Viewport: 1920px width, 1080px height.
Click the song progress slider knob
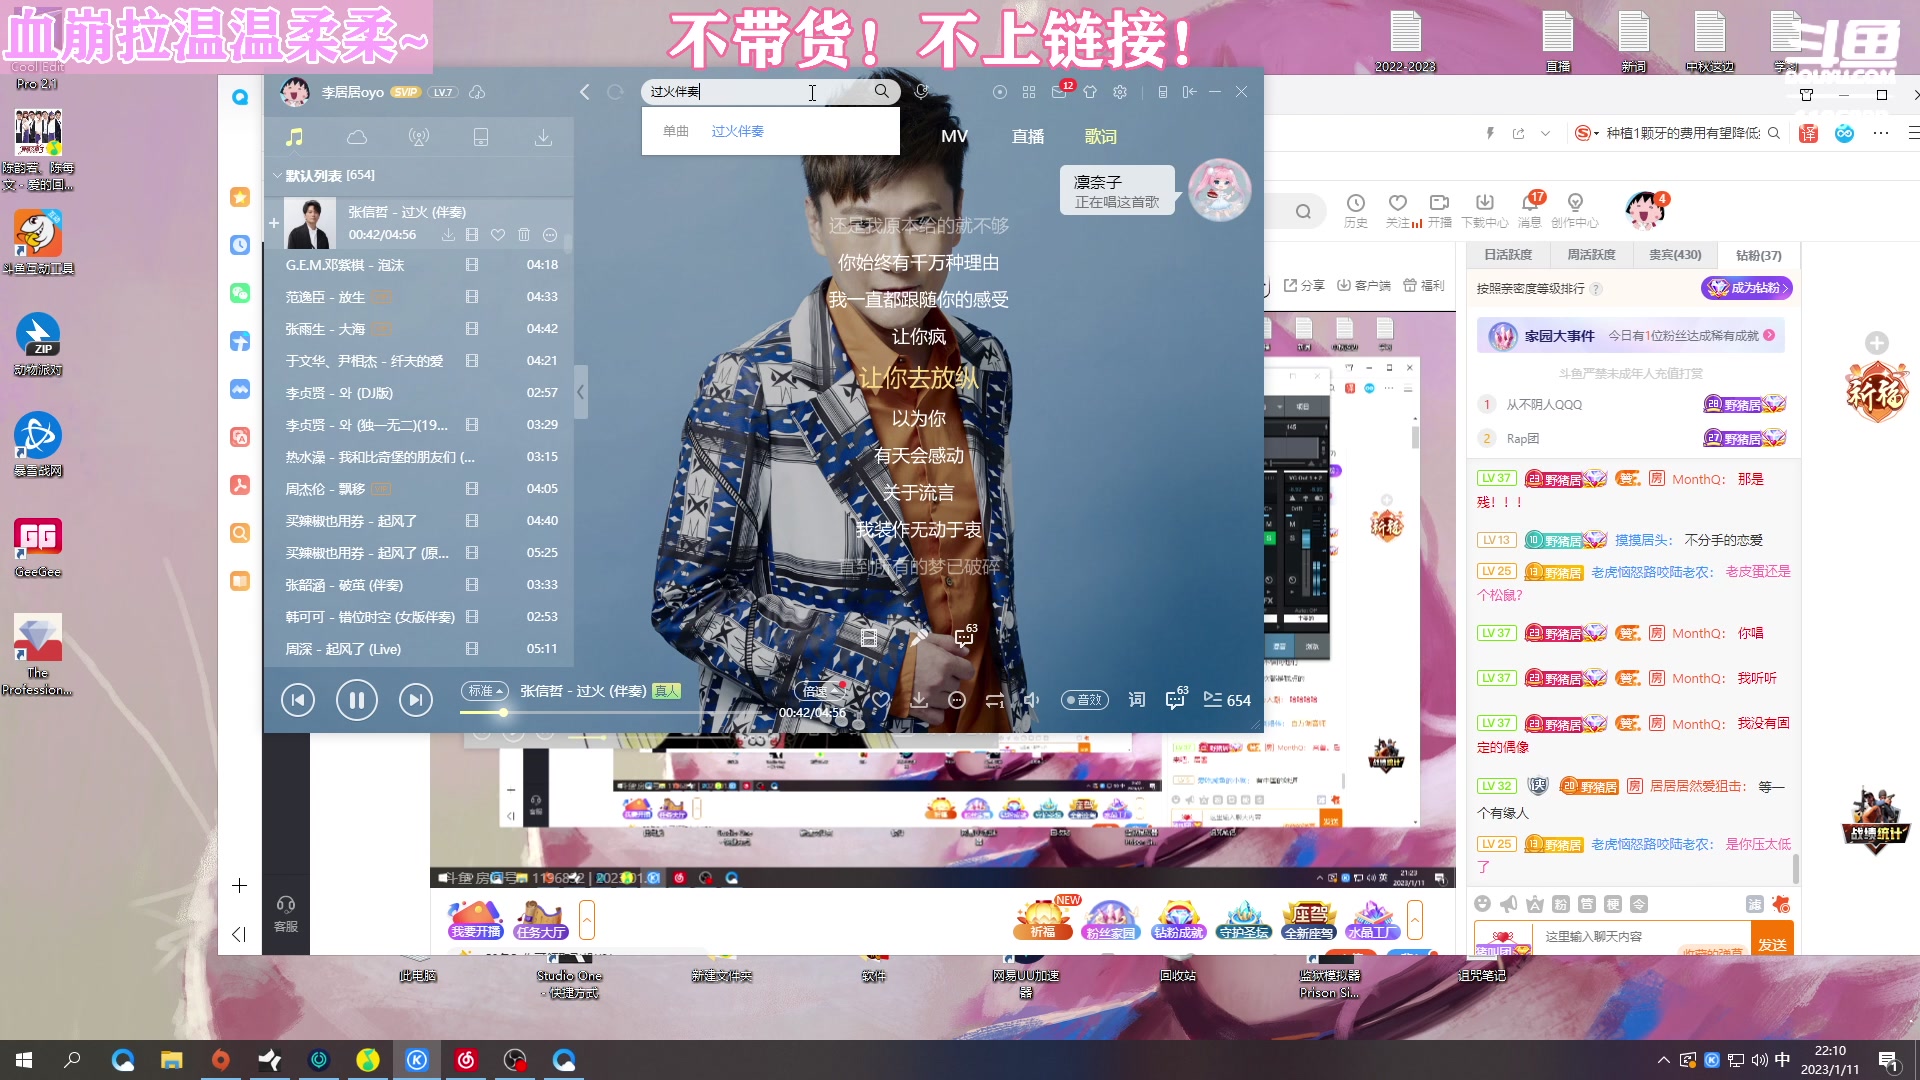(x=503, y=712)
